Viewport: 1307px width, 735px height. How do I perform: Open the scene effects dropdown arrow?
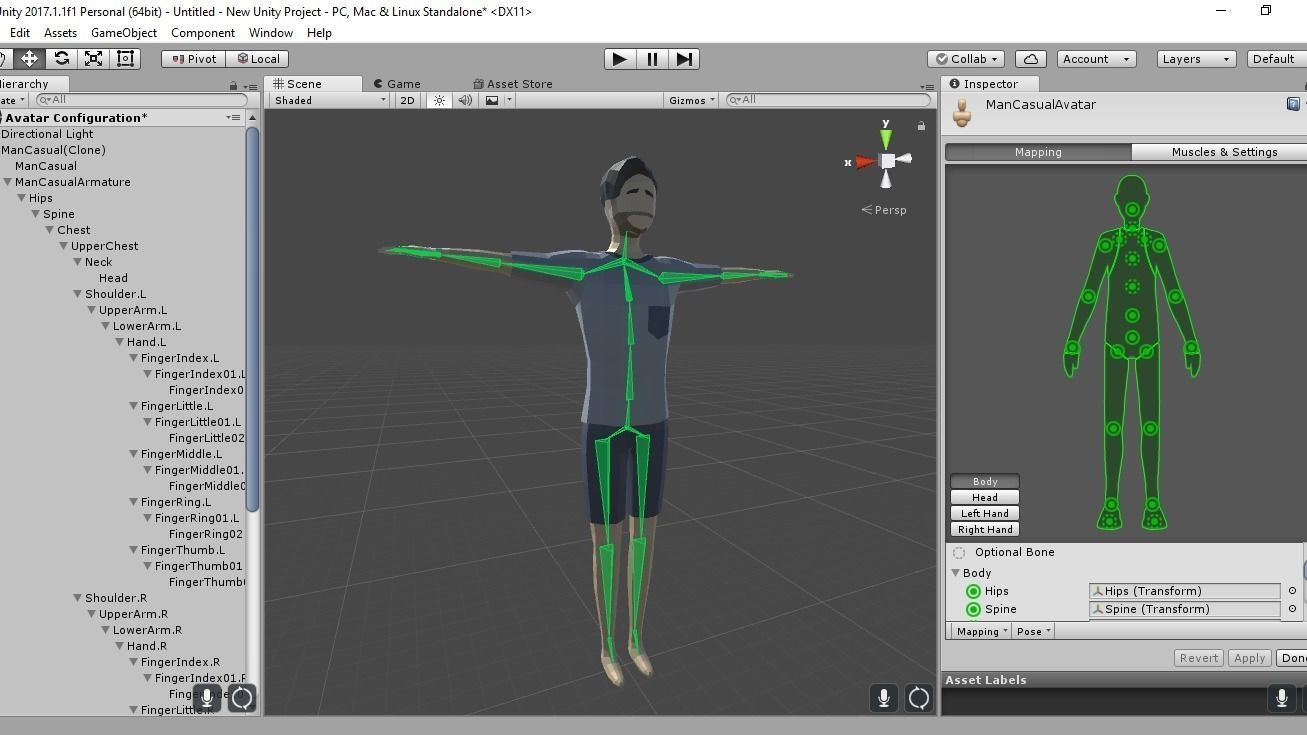(x=509, y=100)
